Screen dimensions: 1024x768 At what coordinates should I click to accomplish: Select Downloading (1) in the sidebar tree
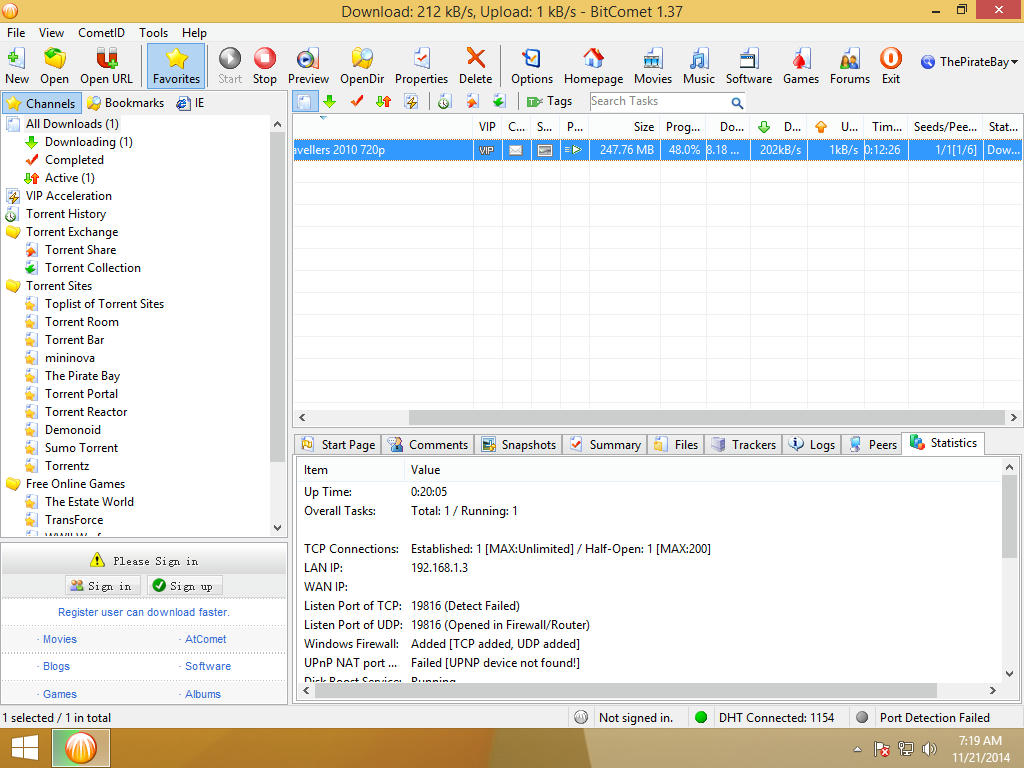point(88,142)
